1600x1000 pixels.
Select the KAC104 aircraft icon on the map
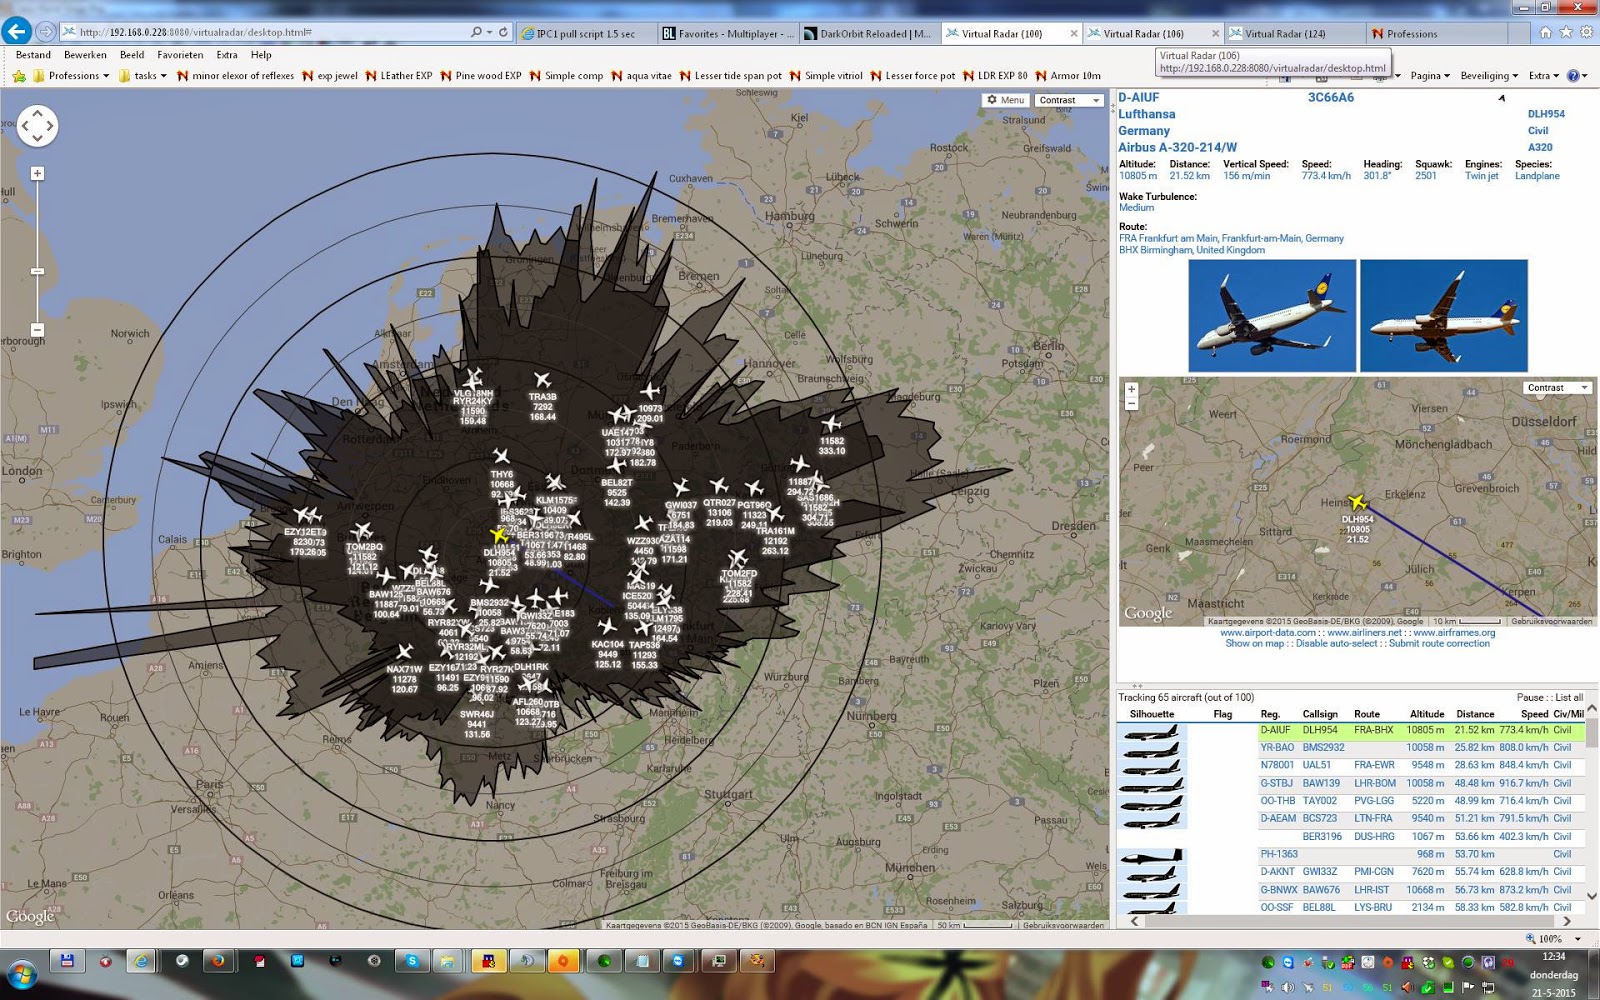click(x=607, y=627)
